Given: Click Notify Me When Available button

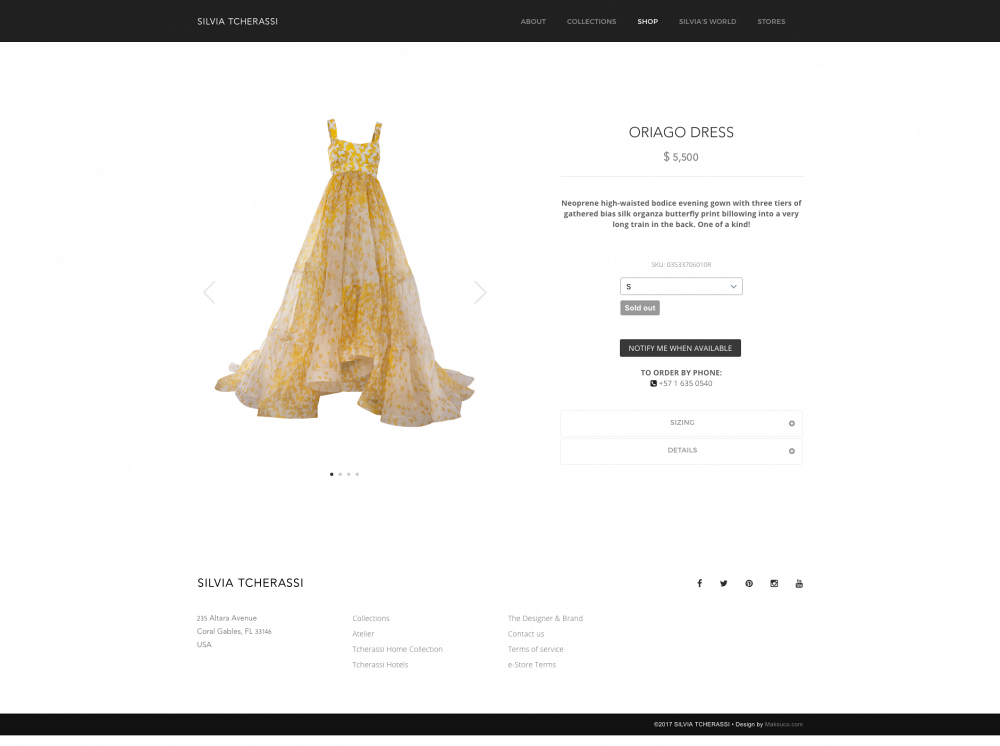Looking at the screenshot, I should point(680,348).
